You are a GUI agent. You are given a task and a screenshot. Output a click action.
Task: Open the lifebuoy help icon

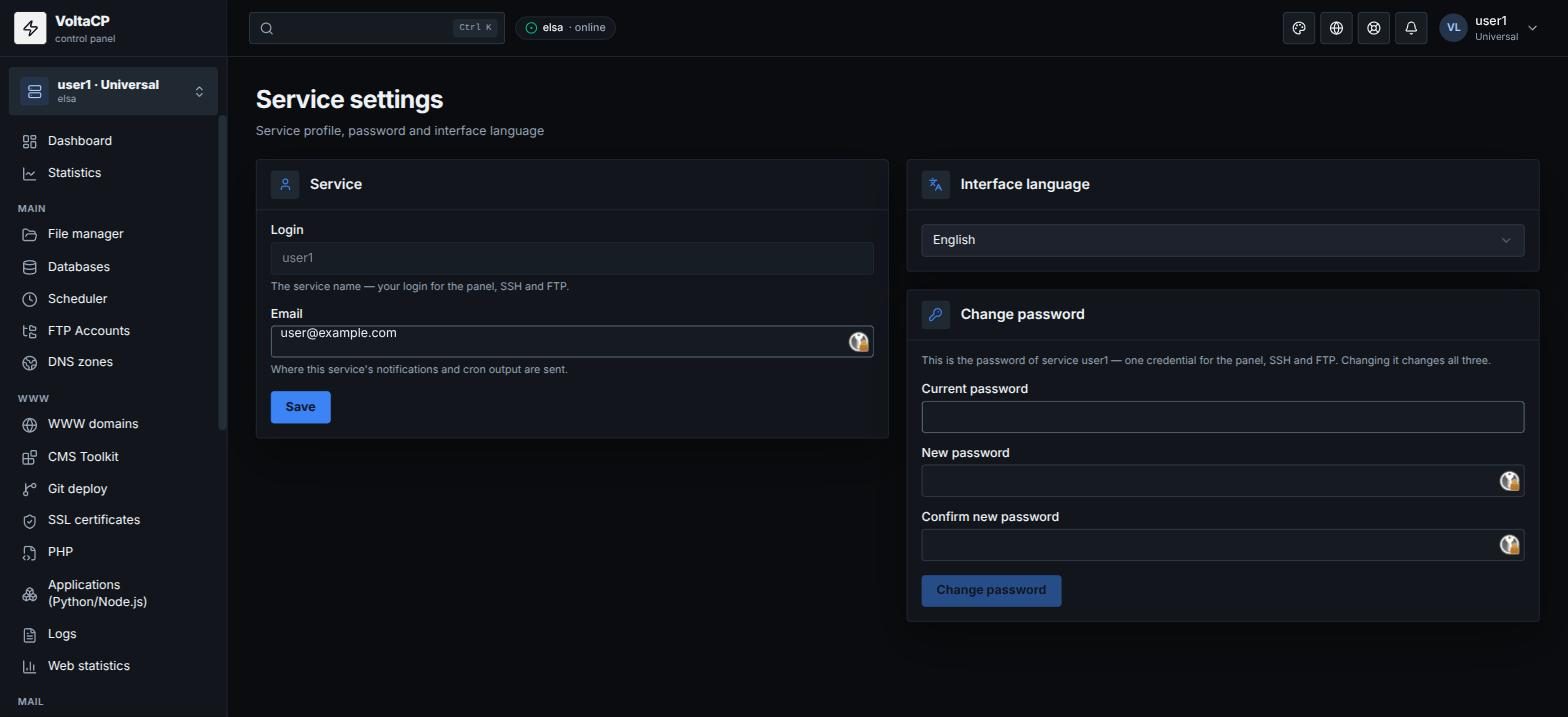[x=1374, y=28]
